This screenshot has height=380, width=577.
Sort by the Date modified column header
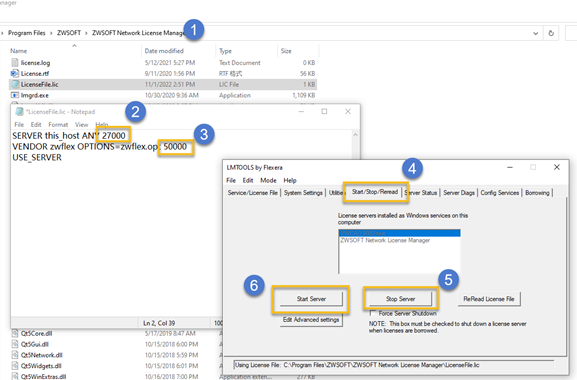[164, 51]
